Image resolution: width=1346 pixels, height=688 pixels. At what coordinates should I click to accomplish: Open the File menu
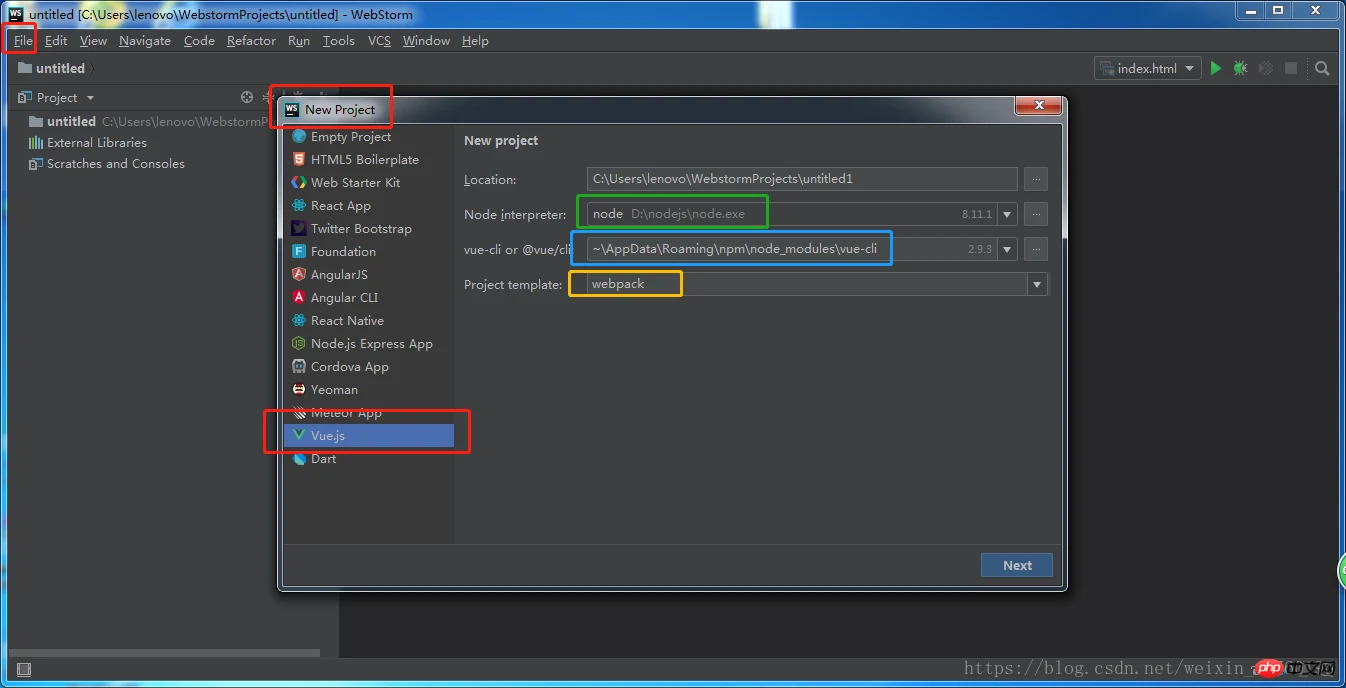[x=23, y=41]
